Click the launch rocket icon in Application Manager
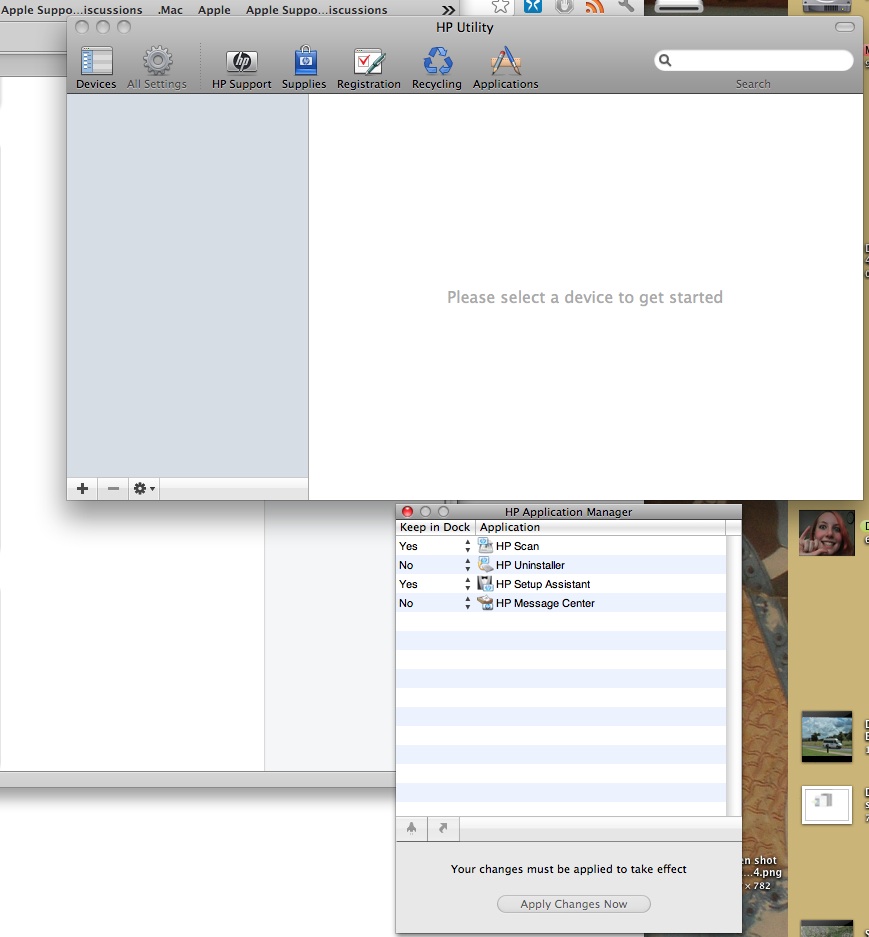This screenshot has height=937, width=869. point(412,828)
